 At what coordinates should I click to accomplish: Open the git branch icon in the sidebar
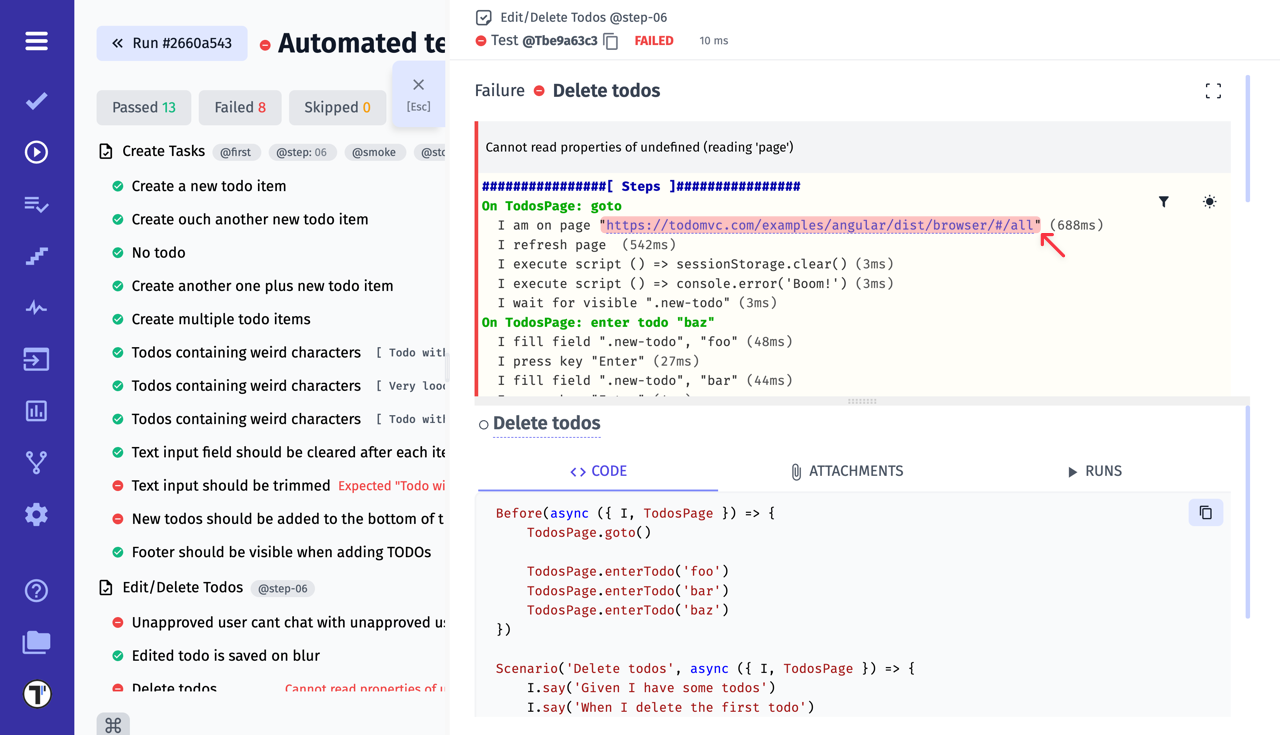pyautogui.click(x=36, y=462)
